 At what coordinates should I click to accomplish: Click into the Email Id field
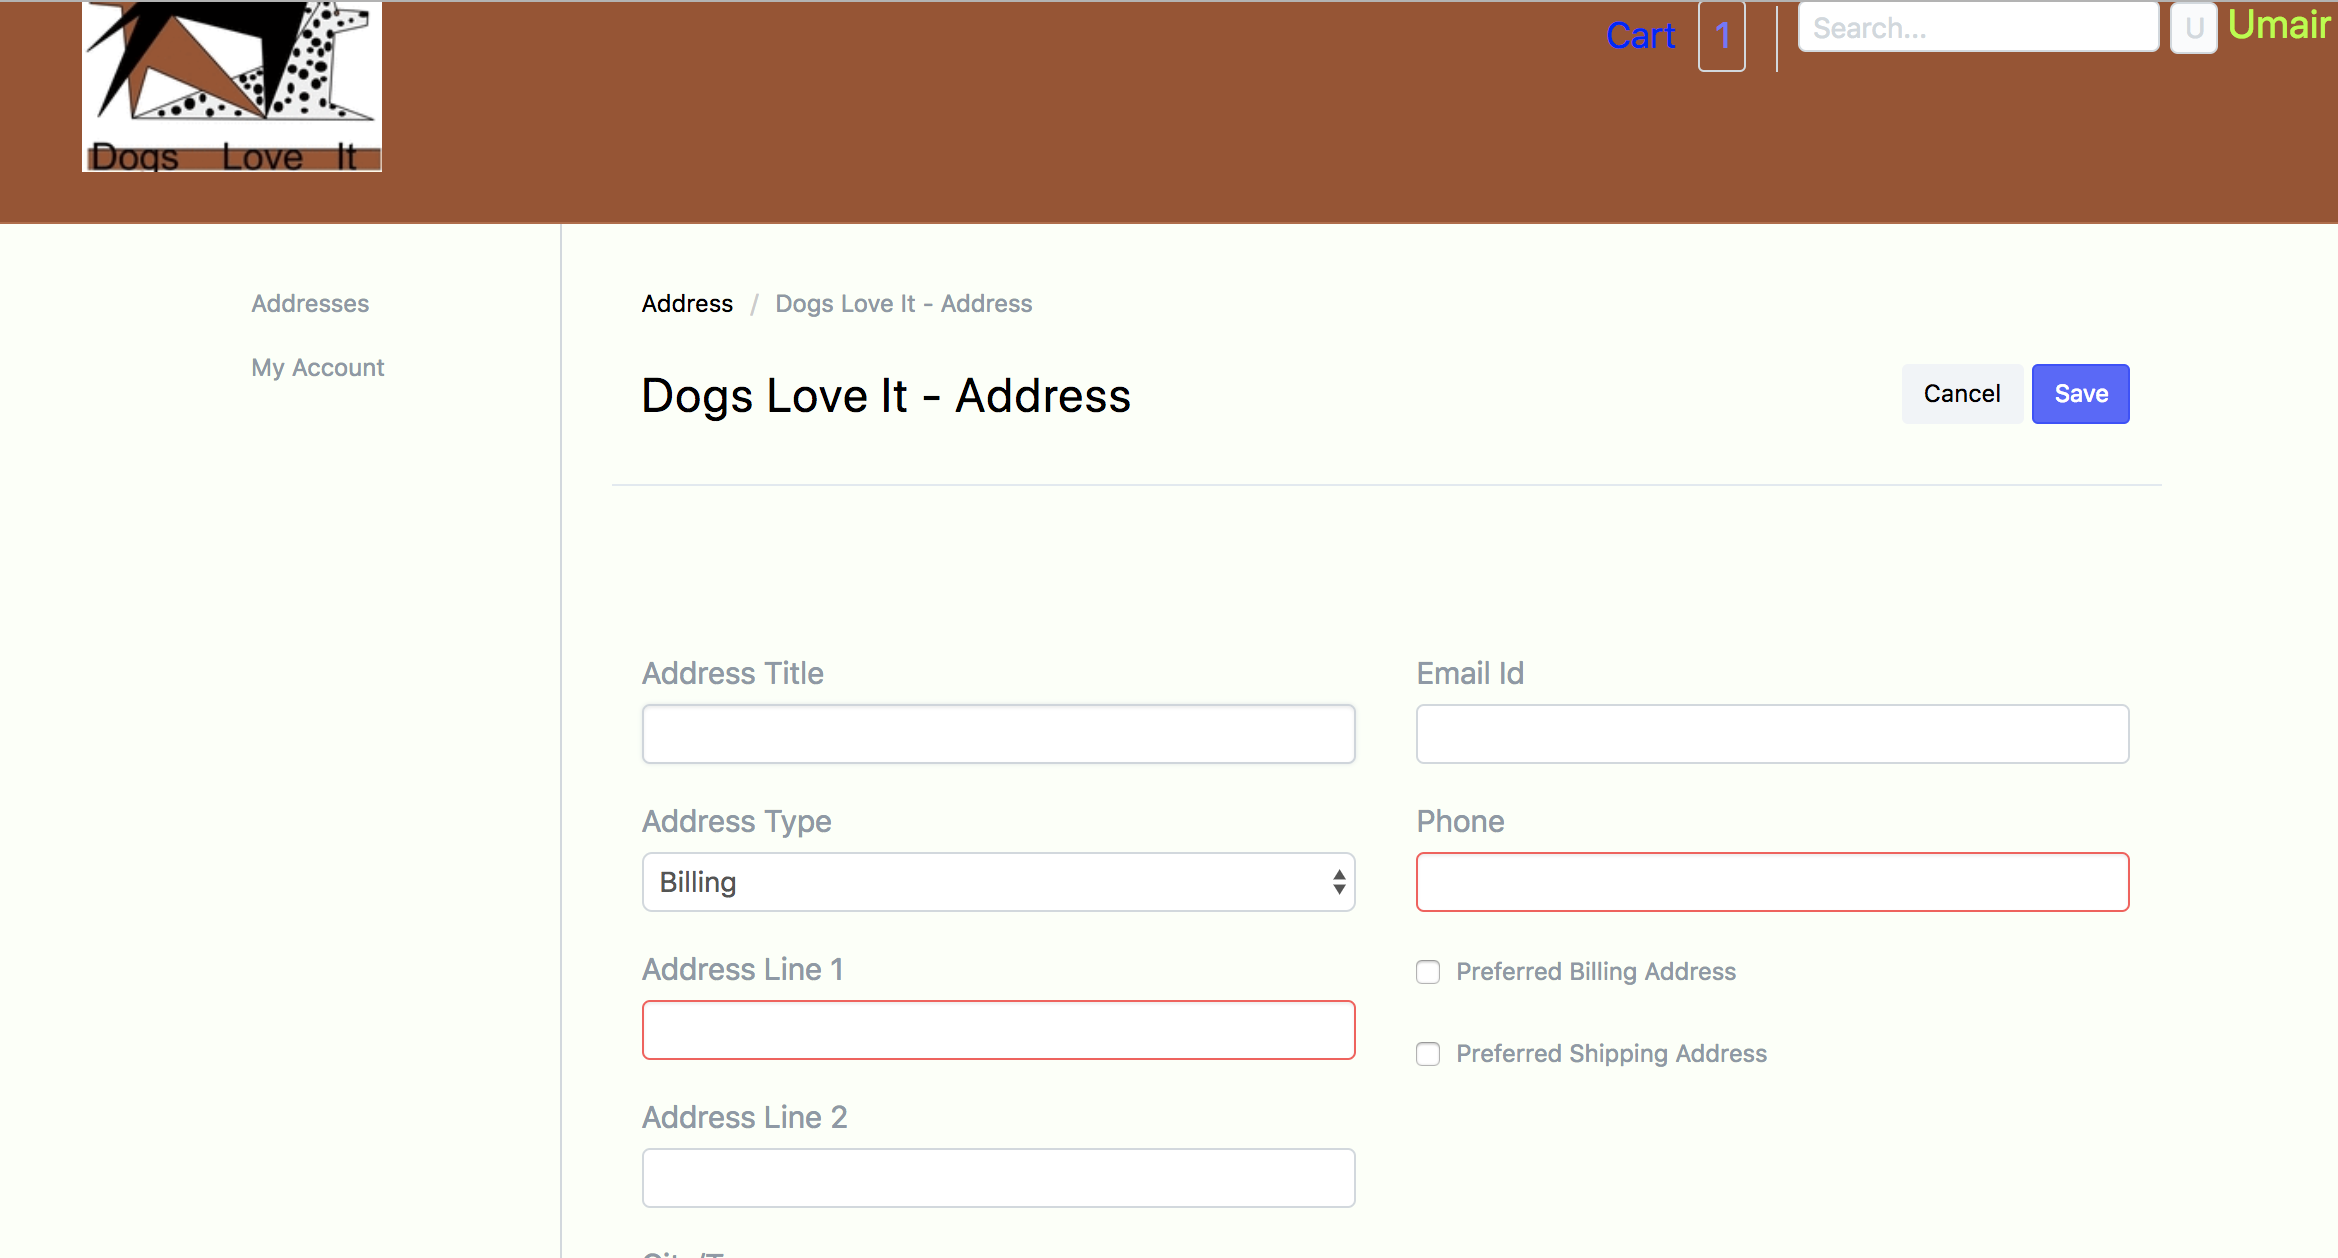click(x=1772, y=734)
